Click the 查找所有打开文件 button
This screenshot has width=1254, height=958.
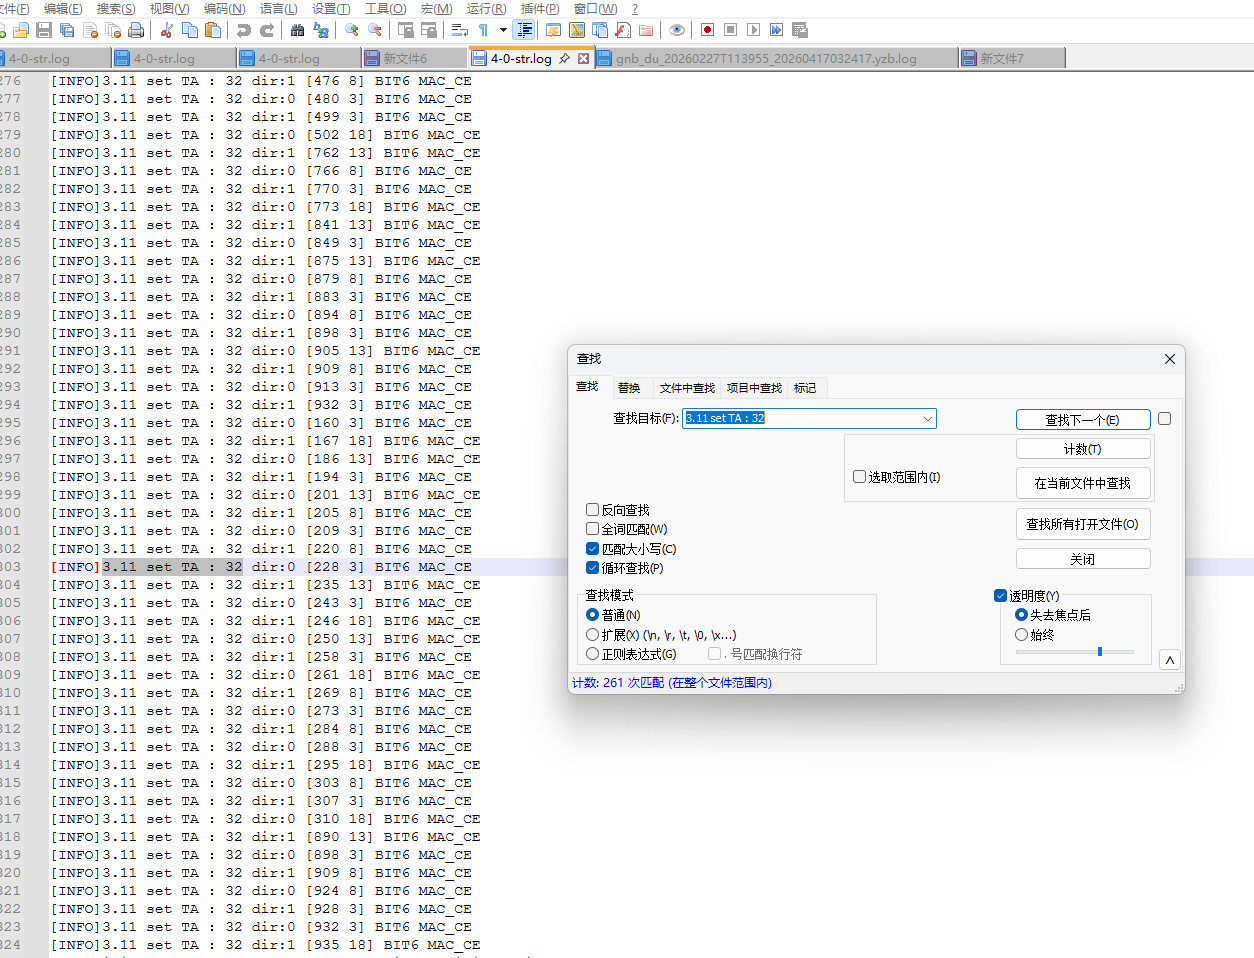(x=1082, y=524)
